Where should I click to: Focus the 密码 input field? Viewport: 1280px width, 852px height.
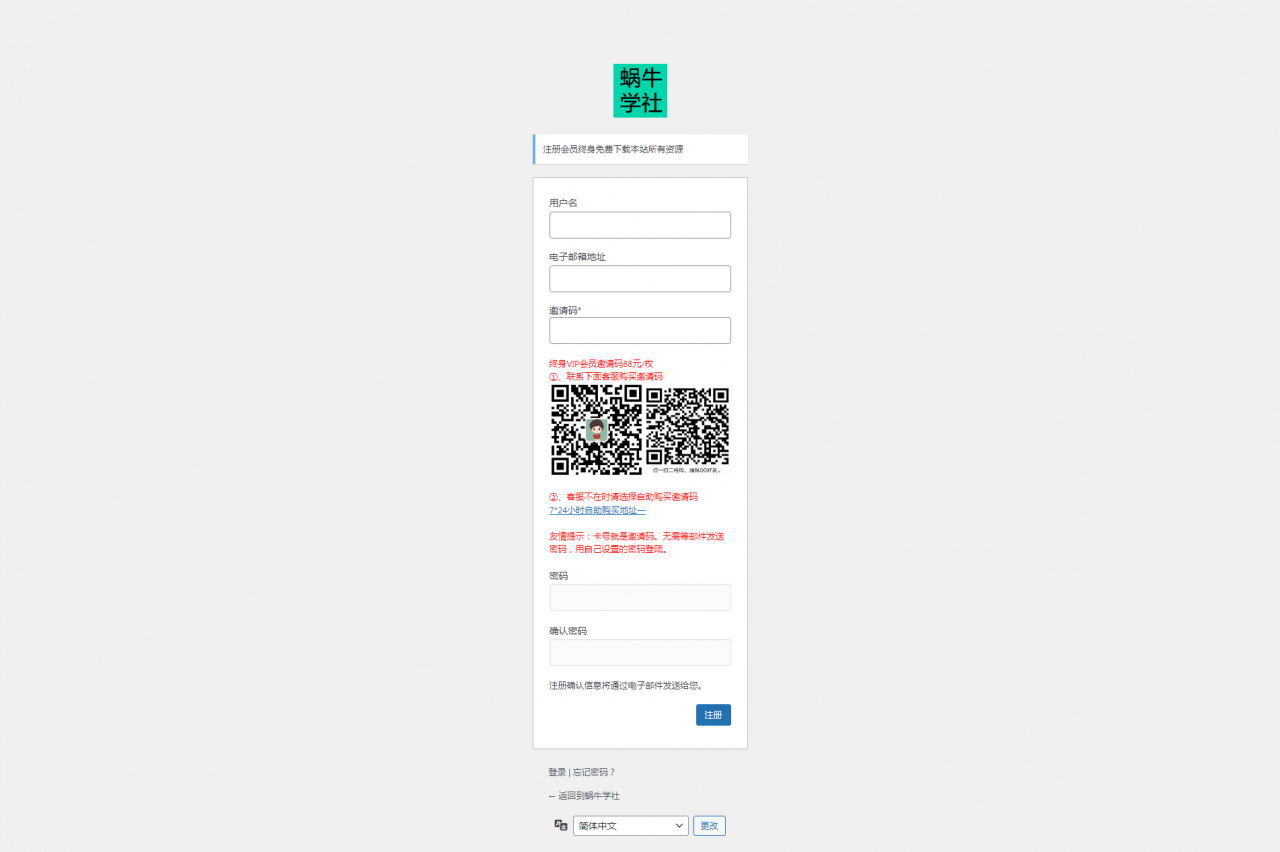[640, 597]
